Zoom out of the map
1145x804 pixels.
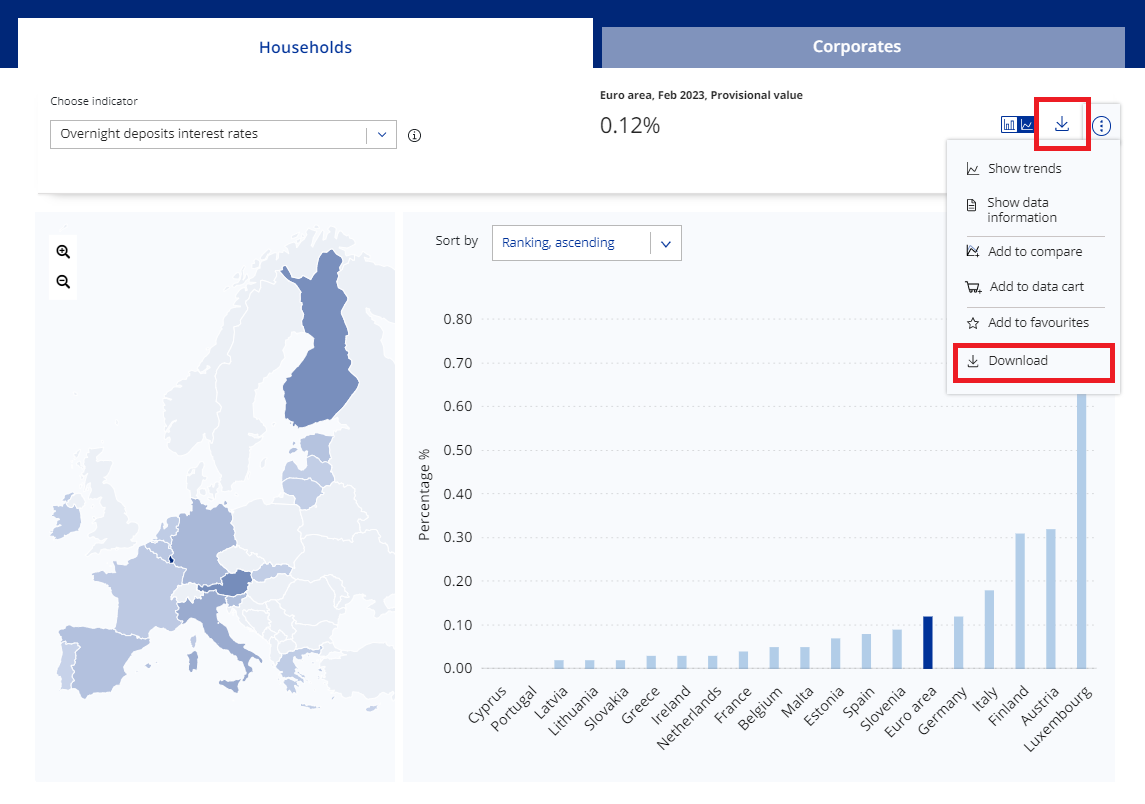[63, 282]
